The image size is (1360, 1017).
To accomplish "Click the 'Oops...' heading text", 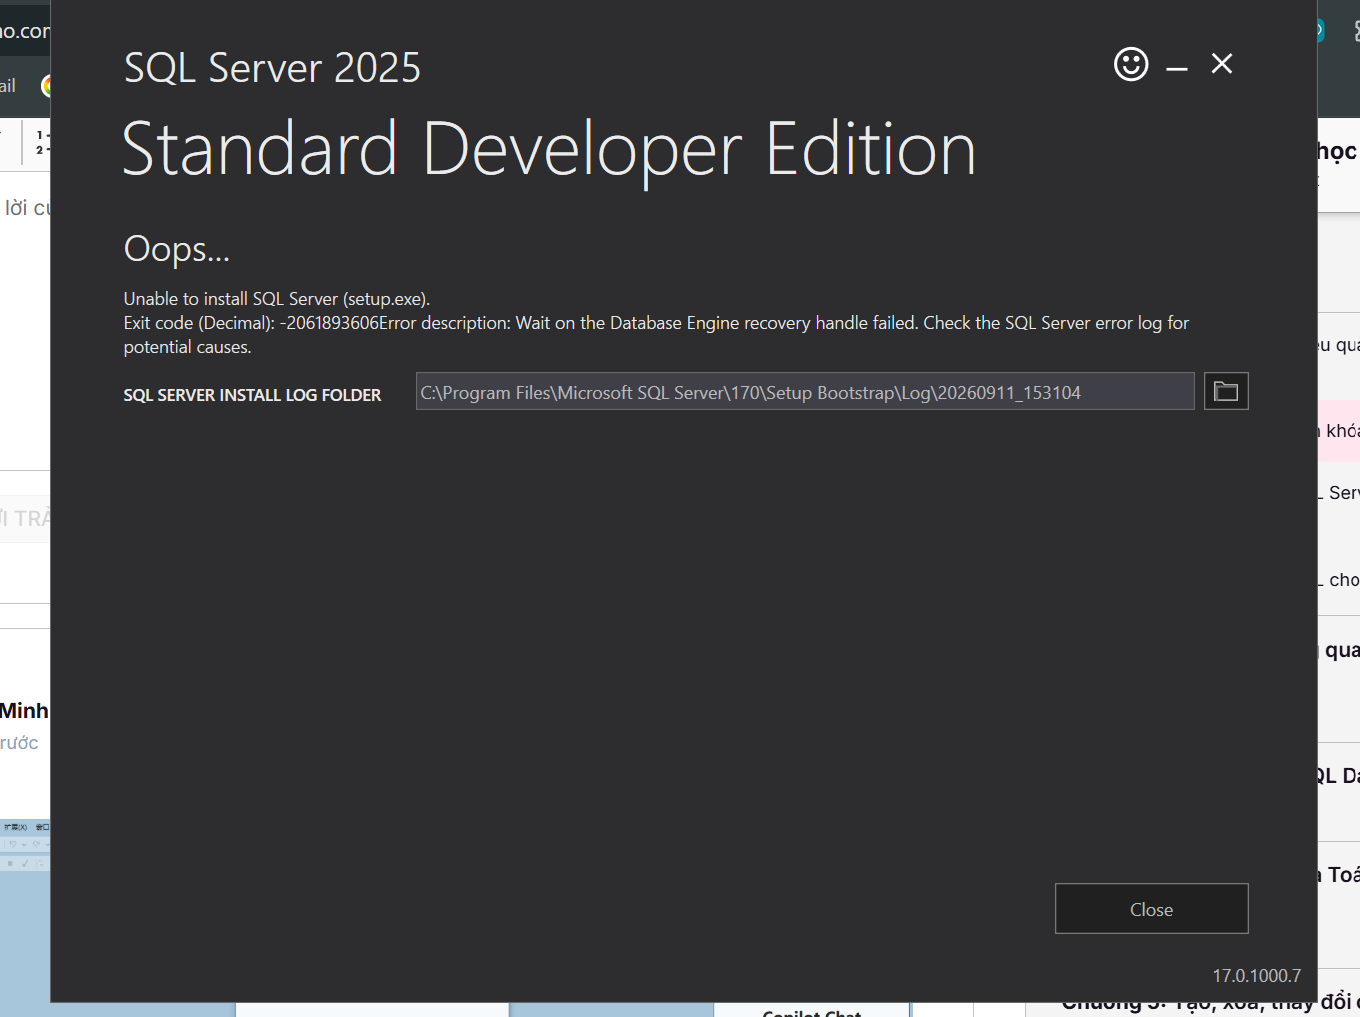I will [177, 249].
